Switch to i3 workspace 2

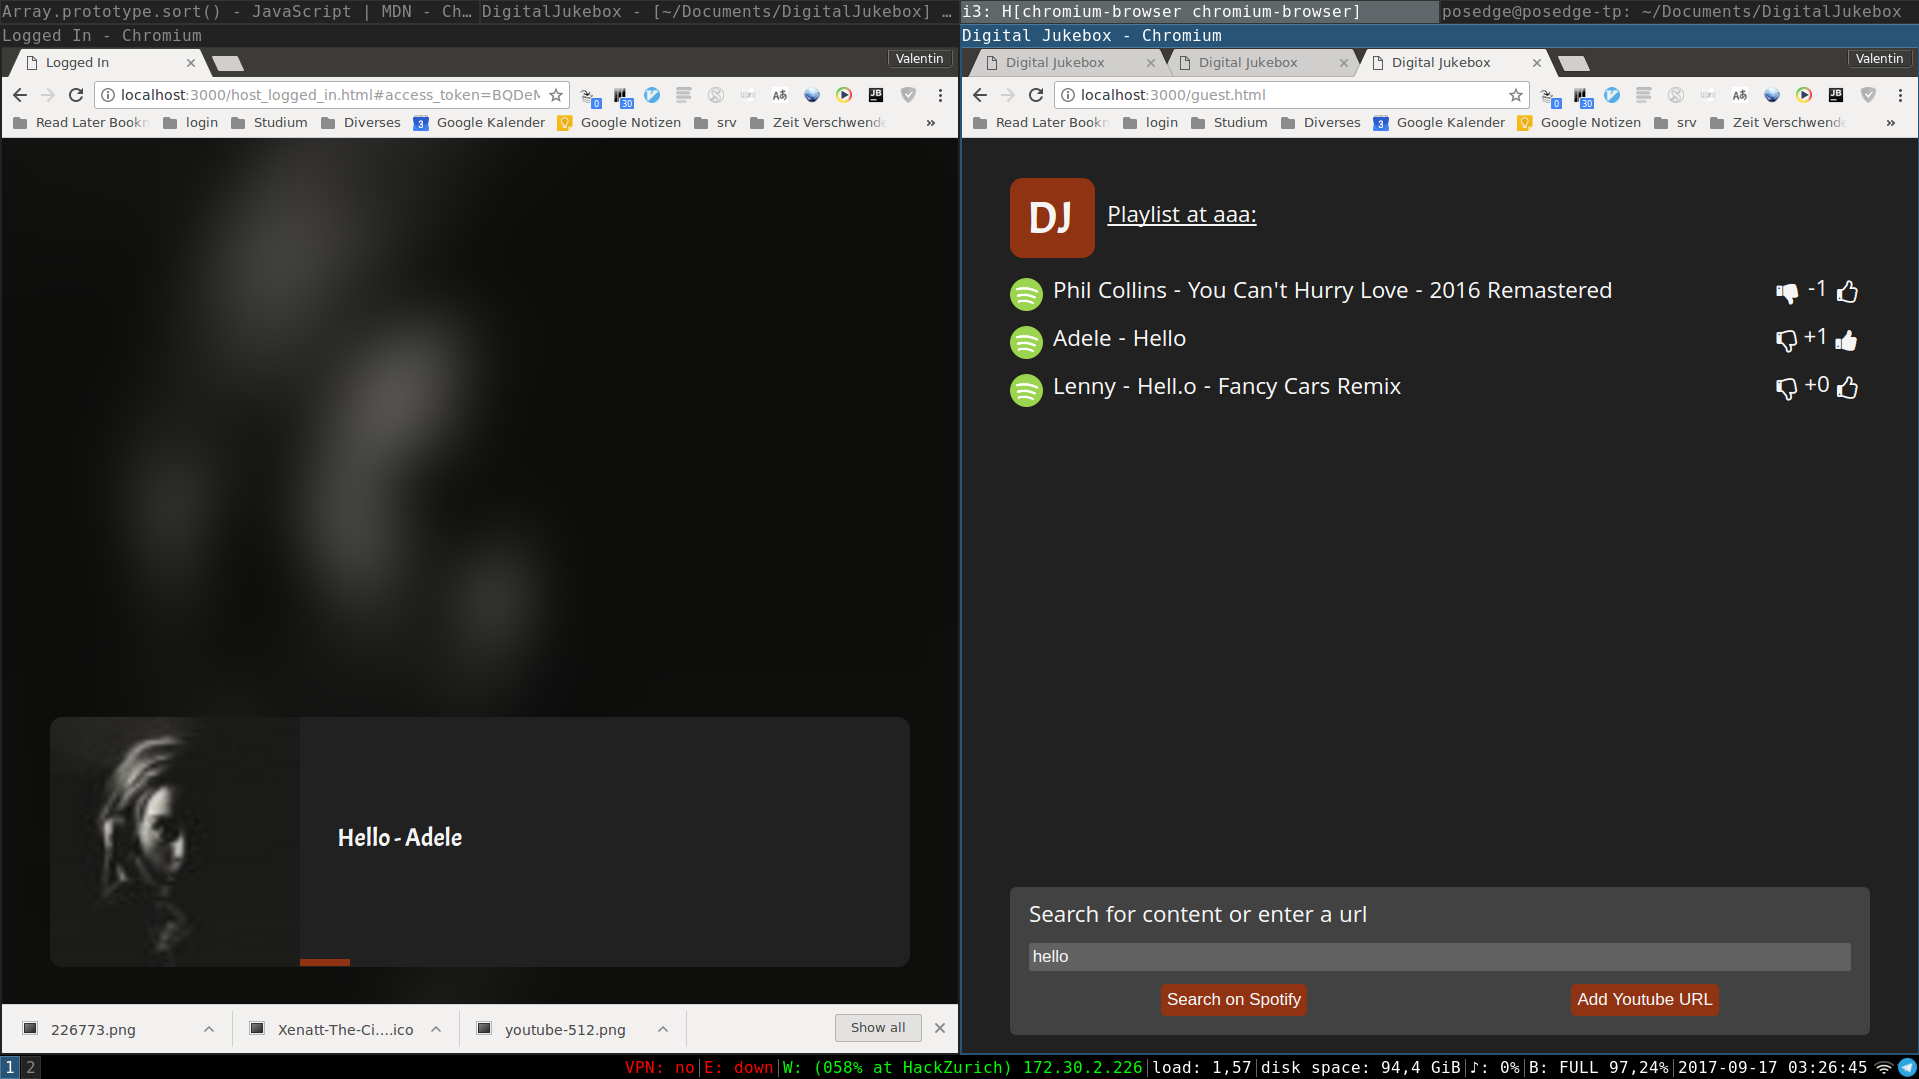31,1067
